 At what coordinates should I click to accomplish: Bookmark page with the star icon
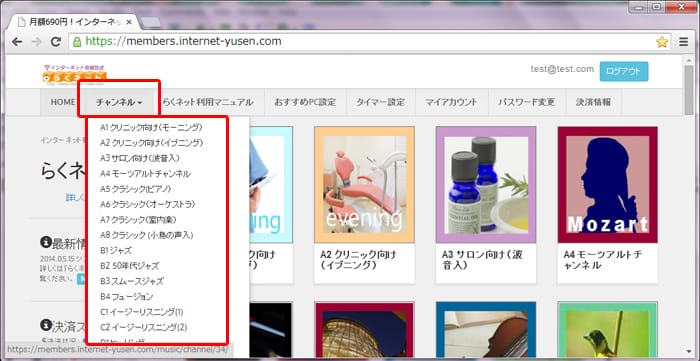point(662,42)
